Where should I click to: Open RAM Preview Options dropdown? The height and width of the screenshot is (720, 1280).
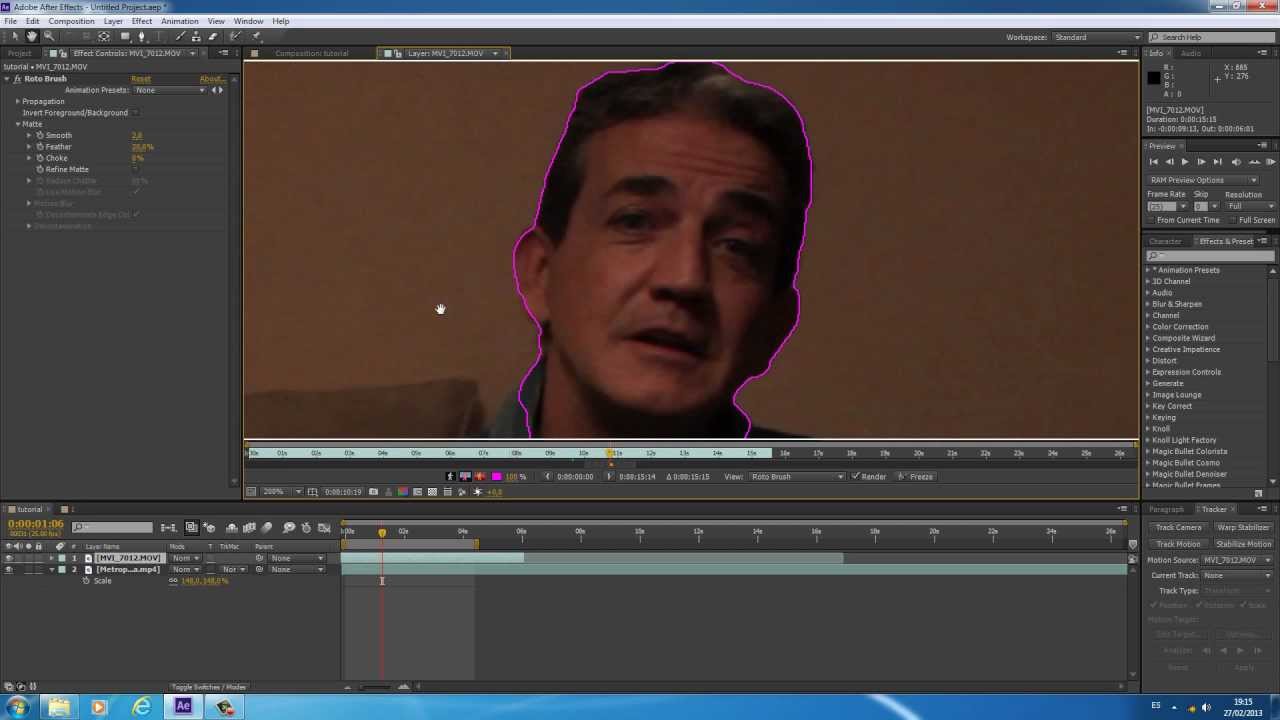pyautogui.click(x=1203, y=180)
